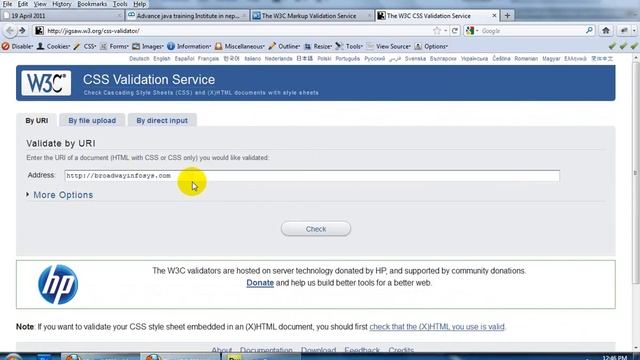Click the Address input field
This screenshot has width=640, height=360.
(x=312, y=176)
